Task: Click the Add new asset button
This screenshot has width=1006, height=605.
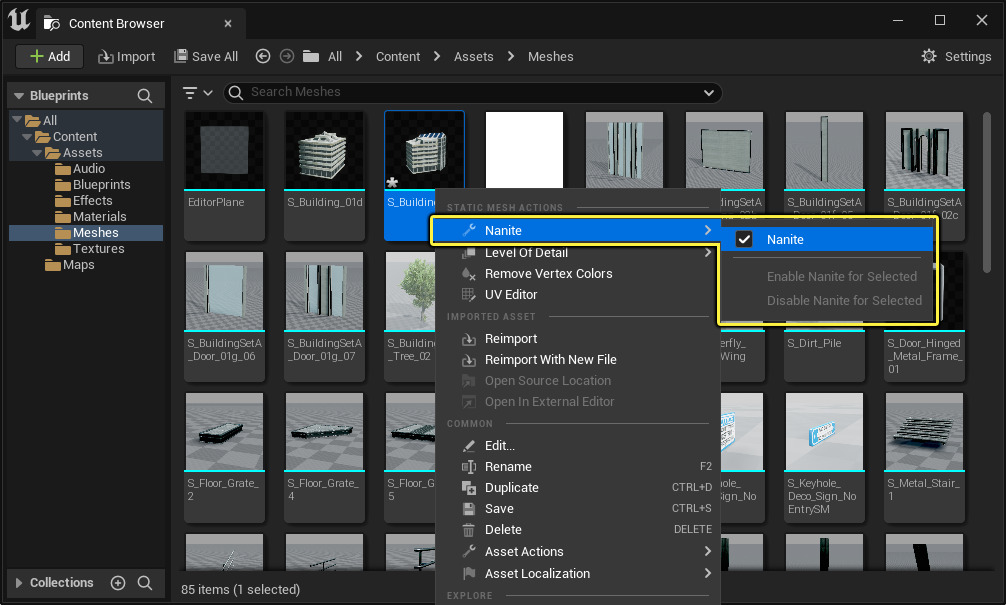Action: coord(49,56)
